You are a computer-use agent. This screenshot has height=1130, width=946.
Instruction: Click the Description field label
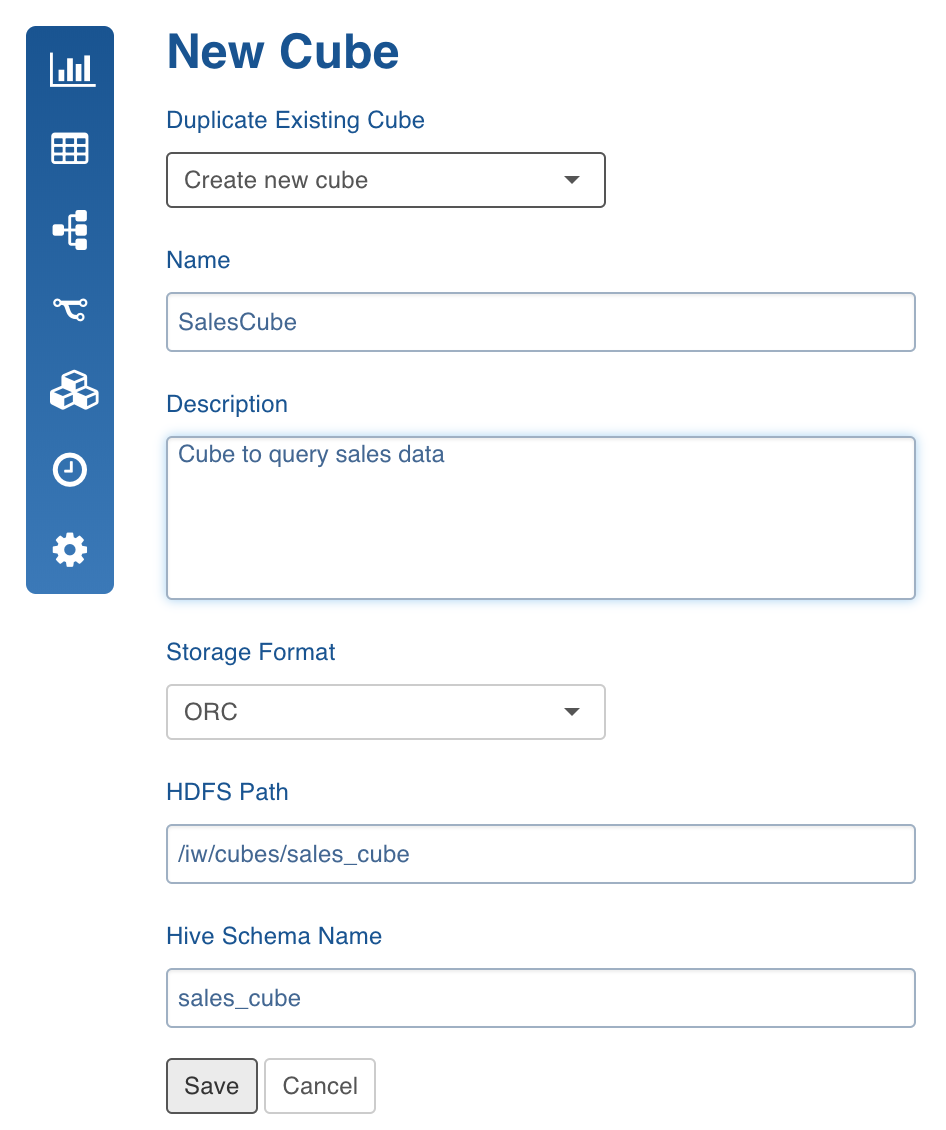tap(227, 404)
